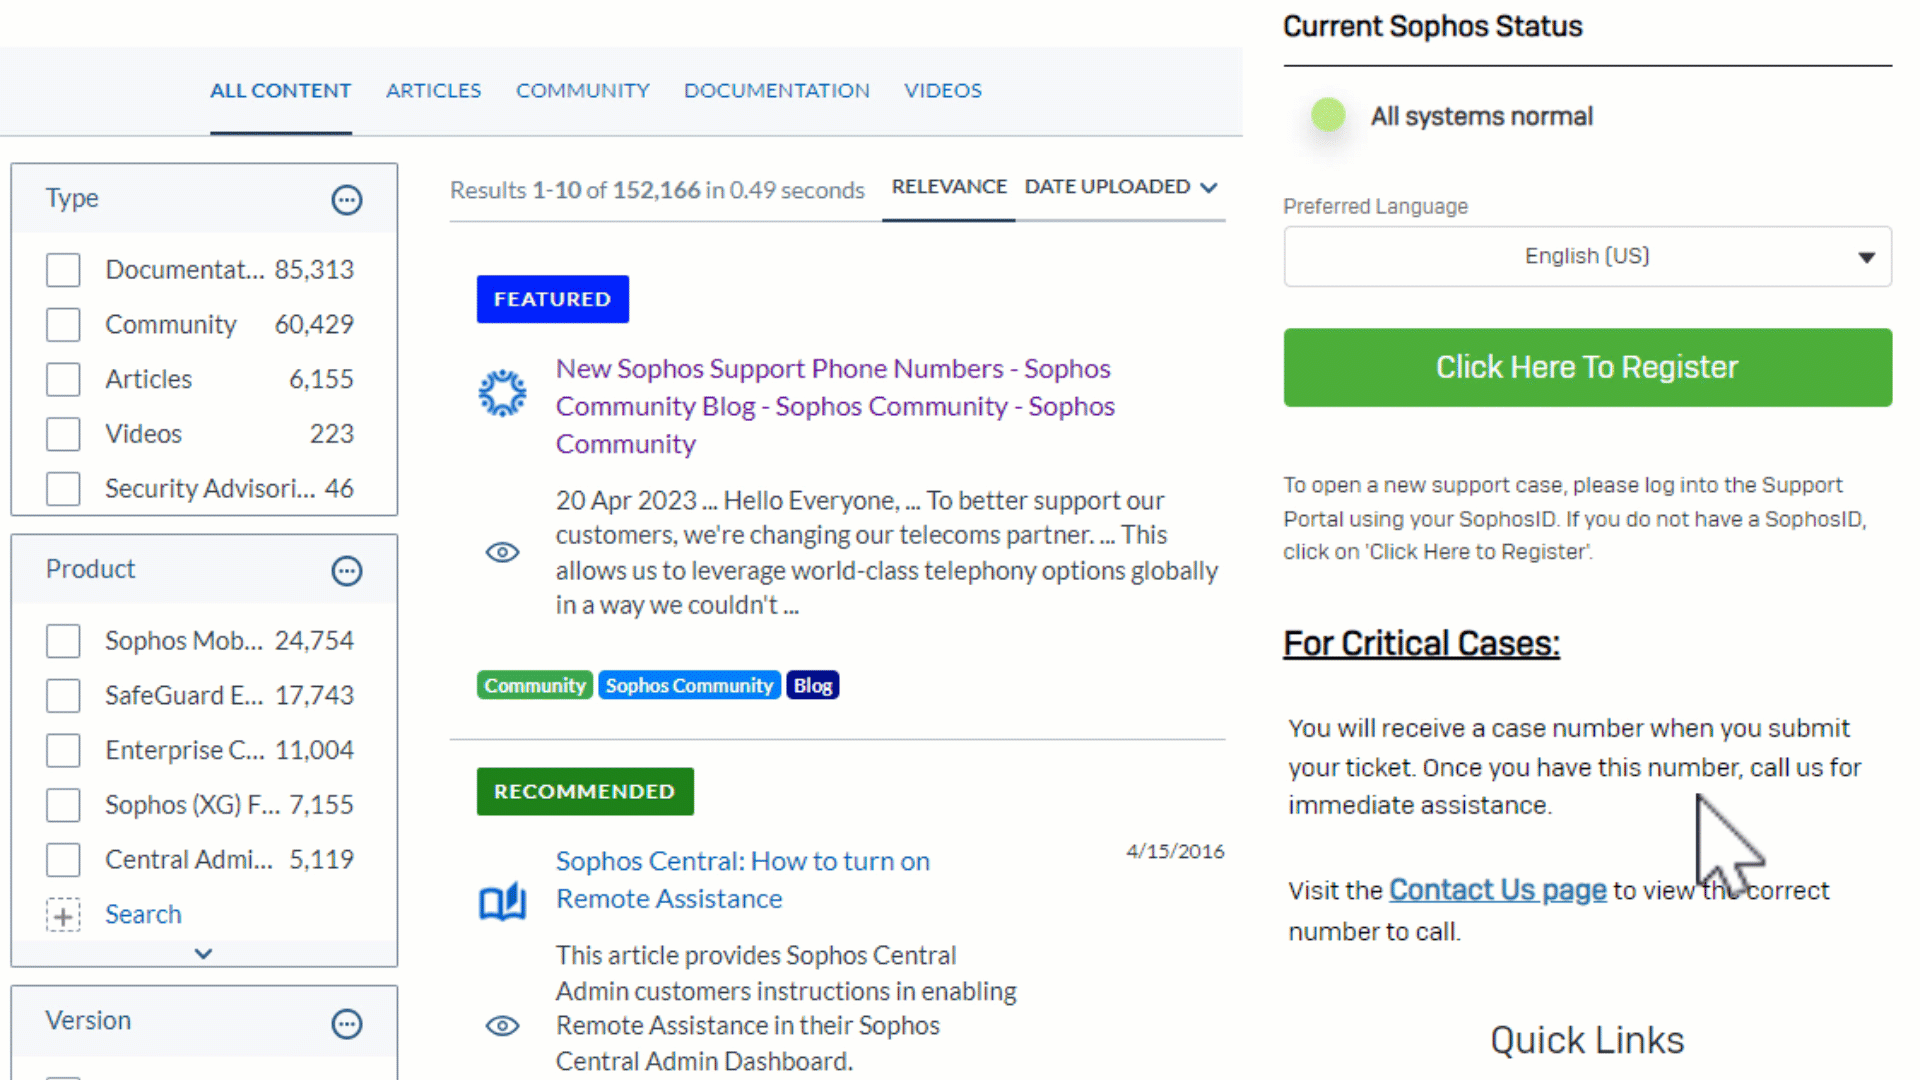
Task: Preview the featured Support Phone Numbers article
Action: (502, 552)
